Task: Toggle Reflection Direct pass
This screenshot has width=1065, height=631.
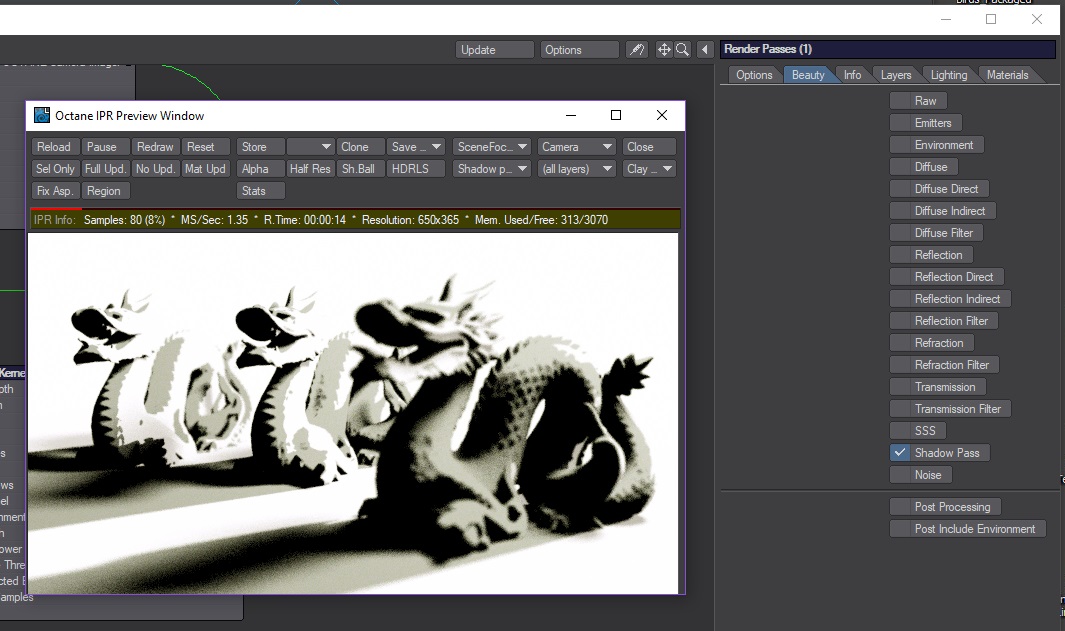Action: pyautogui.click(x=900, y=276)
